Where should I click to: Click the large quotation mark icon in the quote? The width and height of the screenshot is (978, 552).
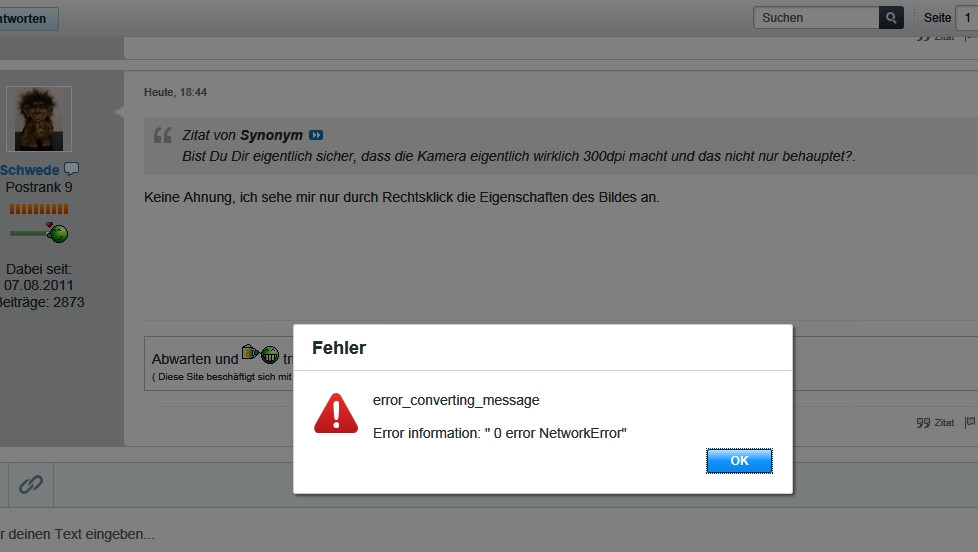162,136
